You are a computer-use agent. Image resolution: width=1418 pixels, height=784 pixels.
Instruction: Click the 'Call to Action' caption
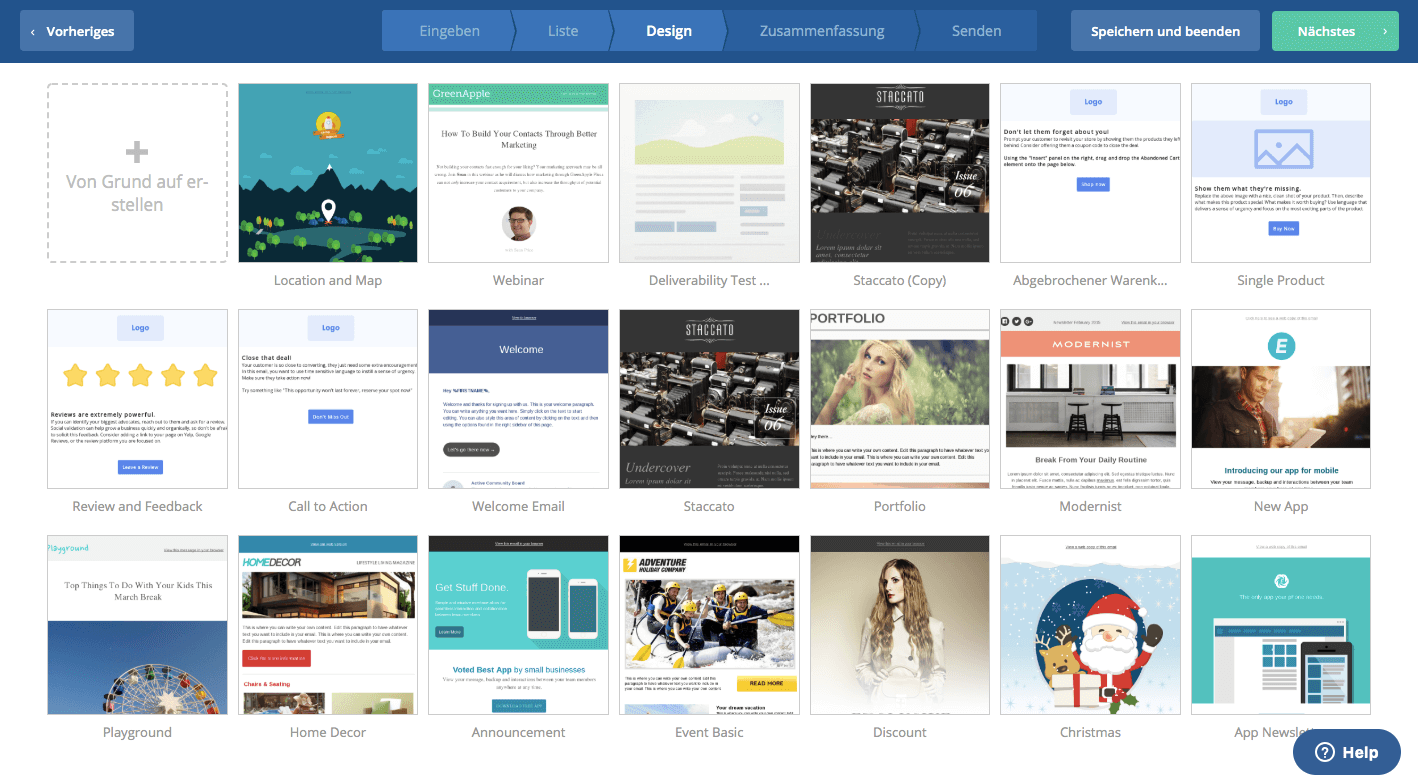328,507
